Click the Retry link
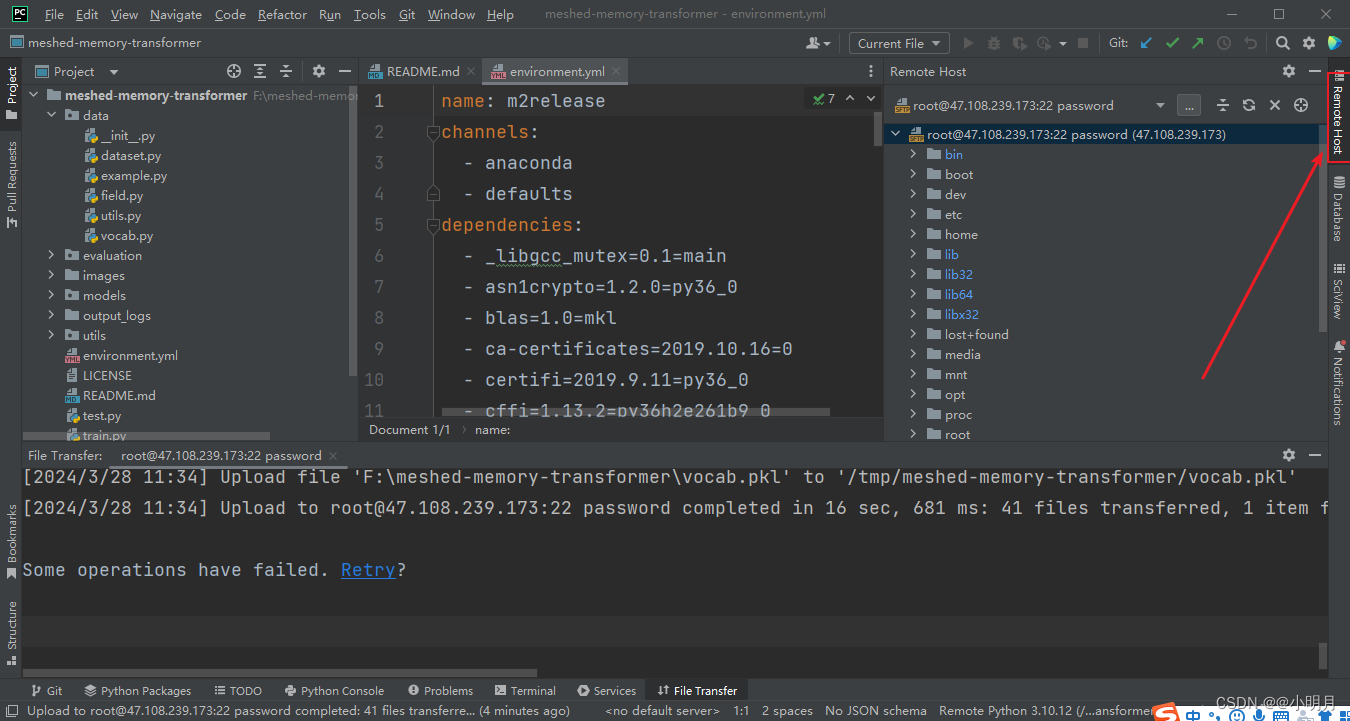Image resolution: width=1350 pixels, height=721 pixels. click(x=368, y=570)
